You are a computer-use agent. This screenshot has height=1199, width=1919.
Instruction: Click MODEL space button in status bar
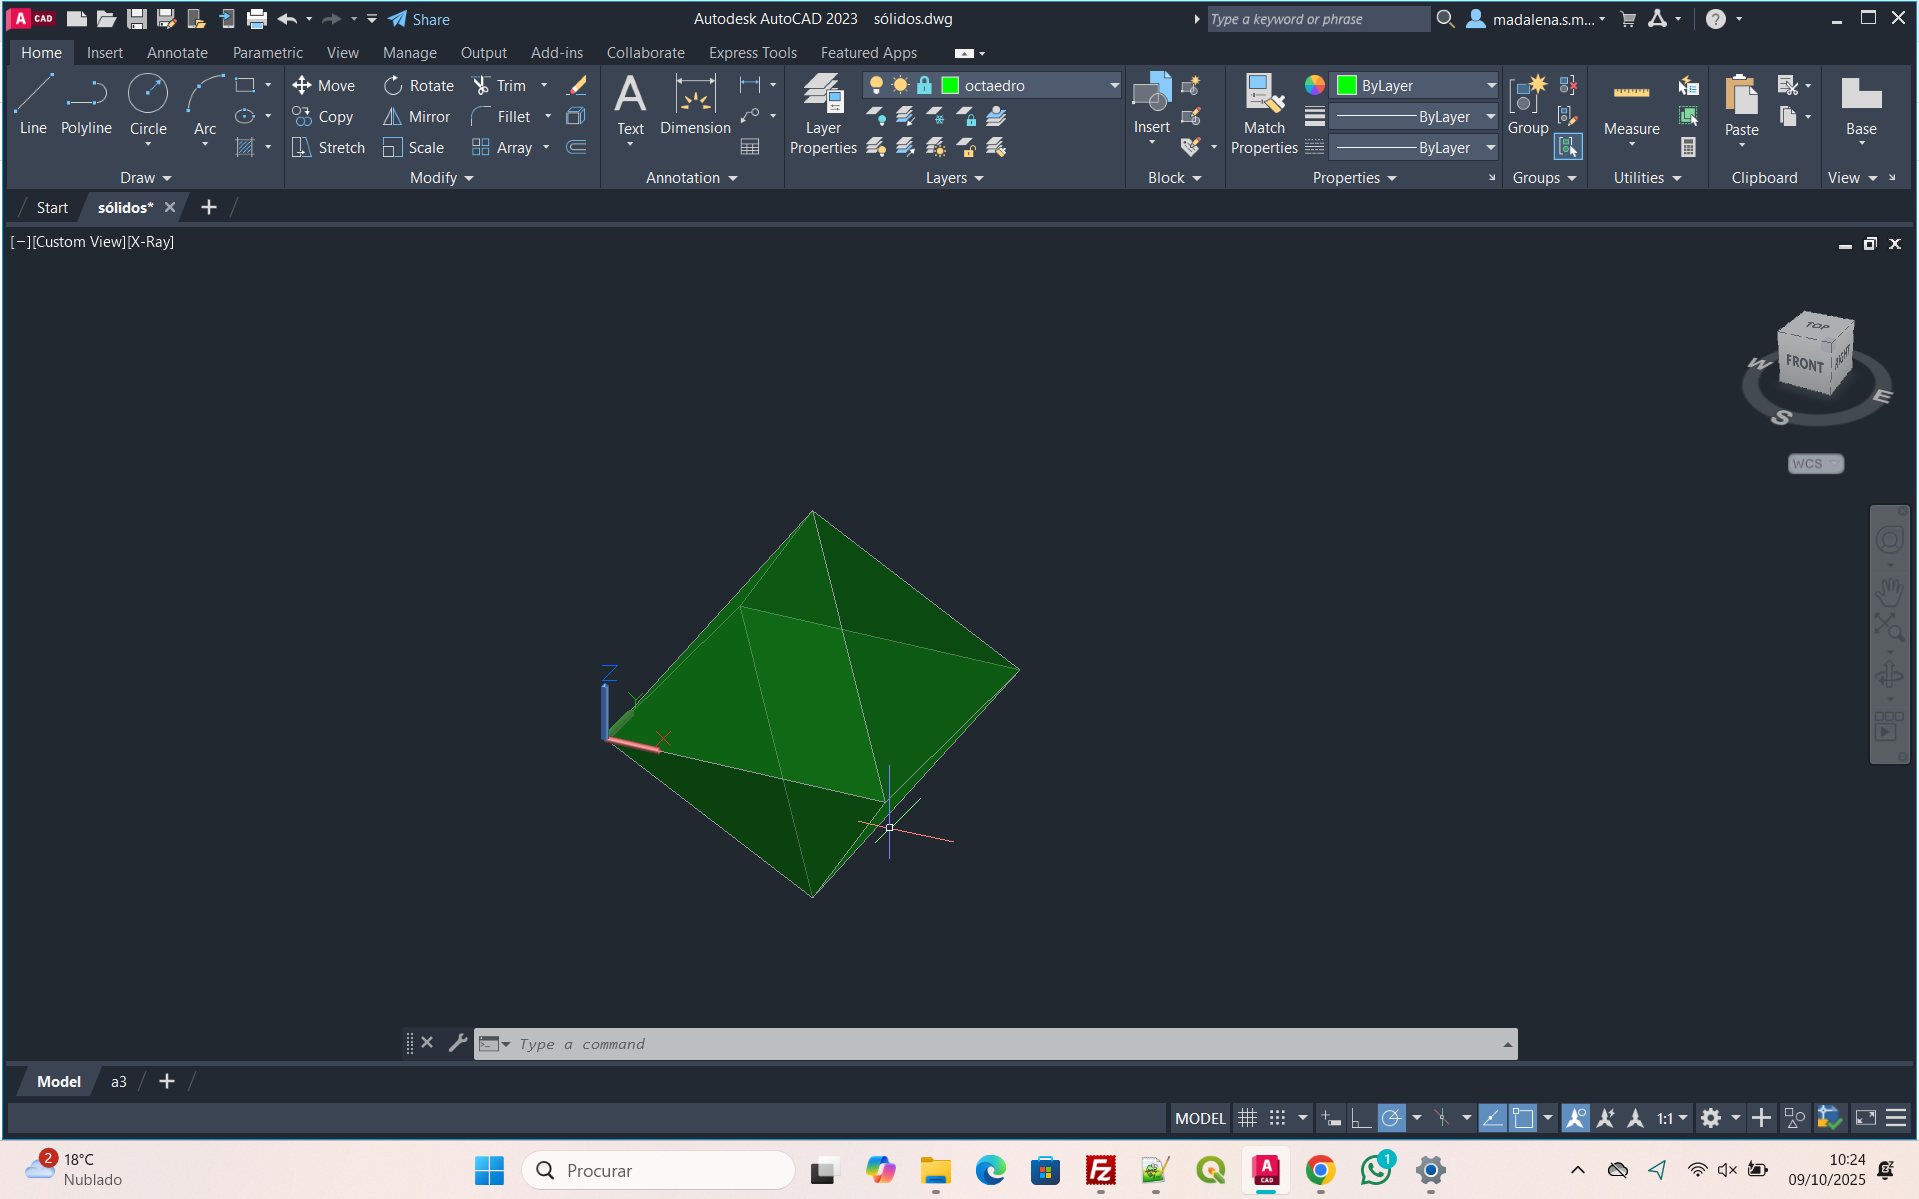pos(1200,1118)
